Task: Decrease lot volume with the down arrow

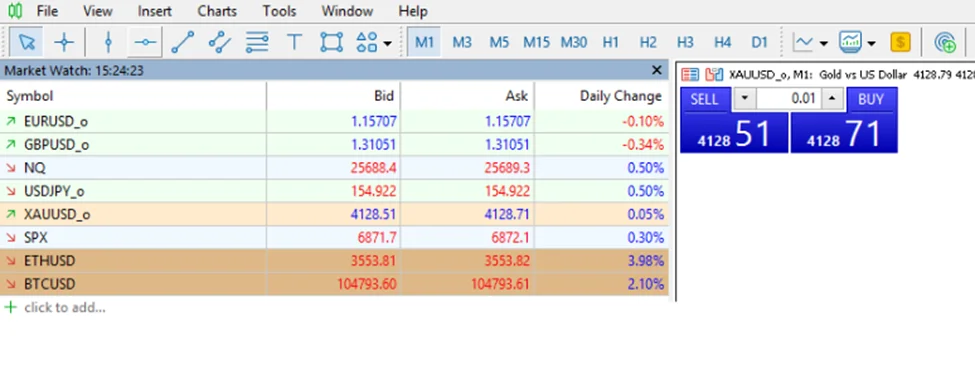Action: pos(745,99)
